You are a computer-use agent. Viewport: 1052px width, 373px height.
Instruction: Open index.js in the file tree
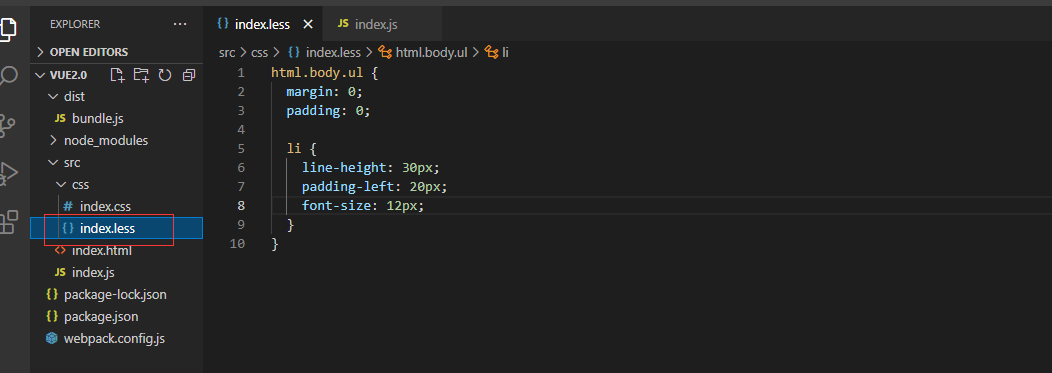pyautogui.click(x=93, y=272)
